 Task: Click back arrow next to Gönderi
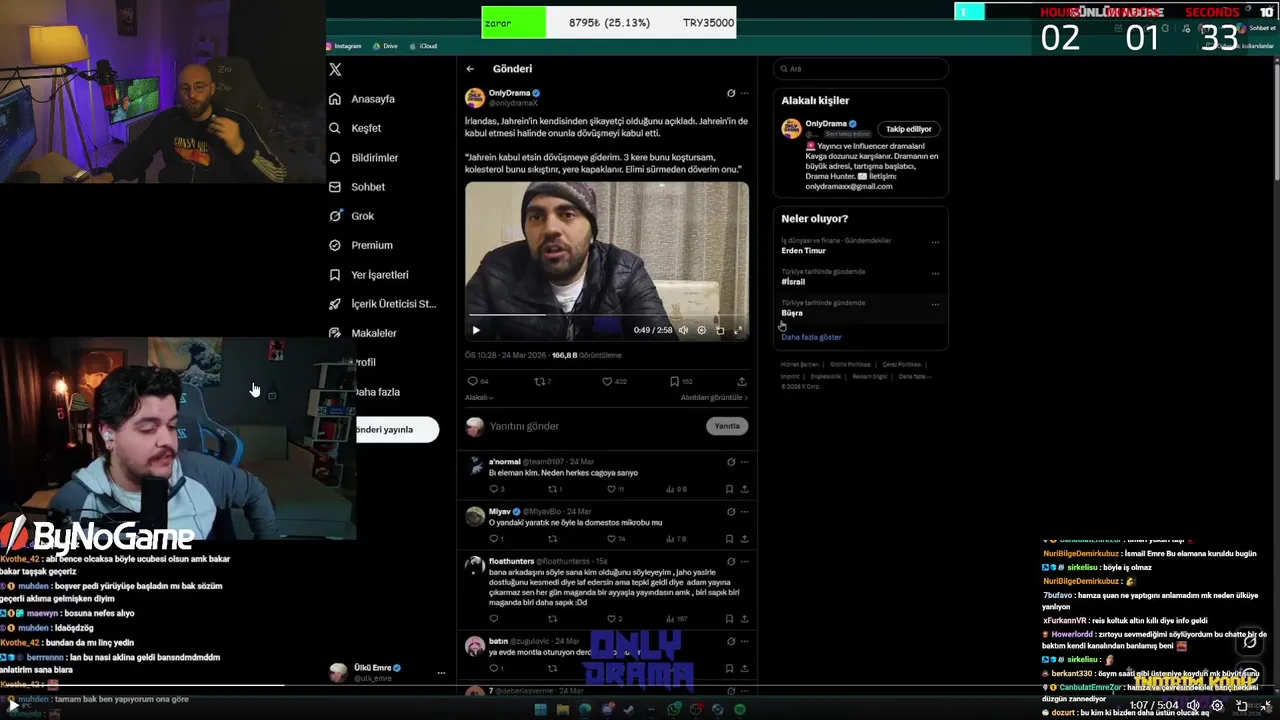click(470, 69)
